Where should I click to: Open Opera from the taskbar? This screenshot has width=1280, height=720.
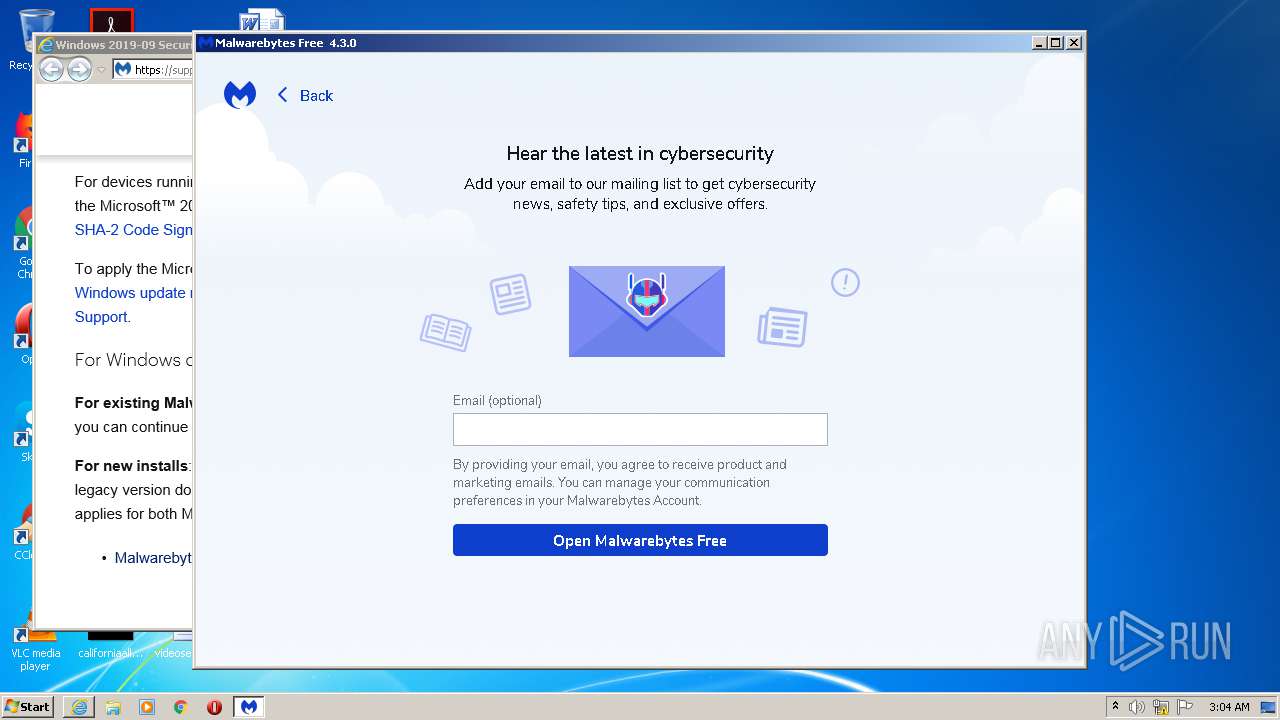point(214,707)
